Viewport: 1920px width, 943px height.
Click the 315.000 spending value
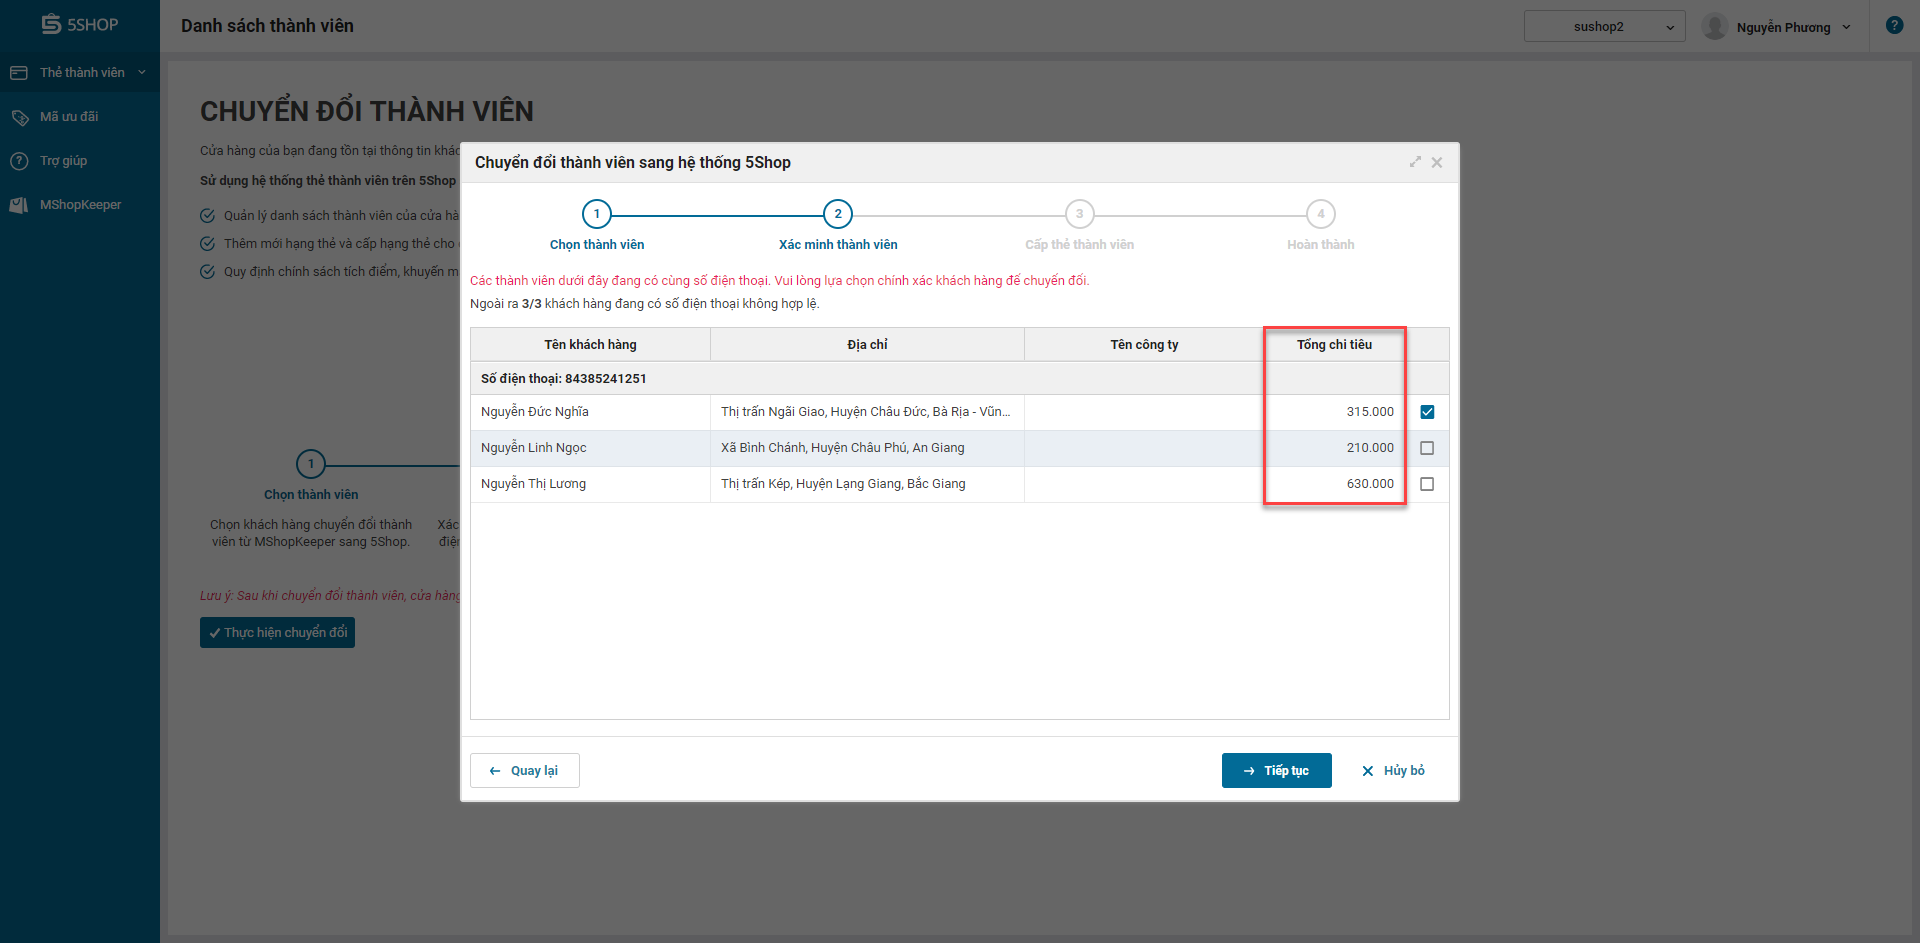click(1370, 412)
